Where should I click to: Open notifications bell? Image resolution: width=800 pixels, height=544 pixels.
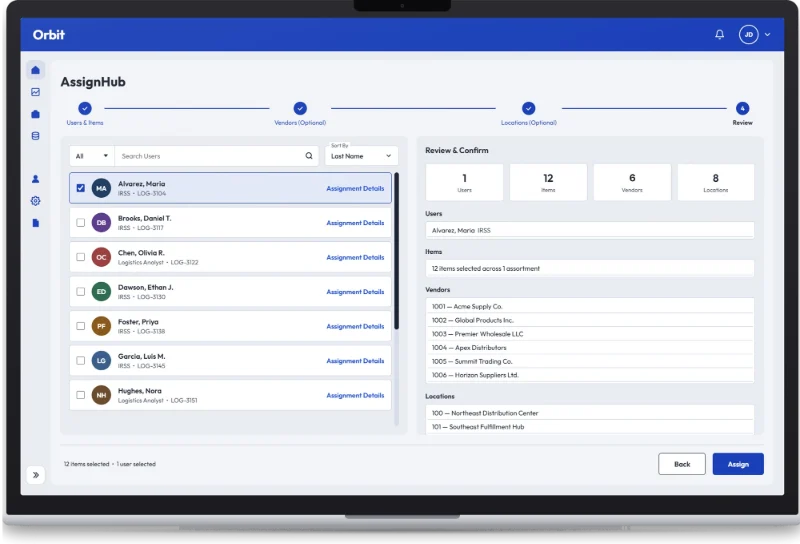[719, 35]
